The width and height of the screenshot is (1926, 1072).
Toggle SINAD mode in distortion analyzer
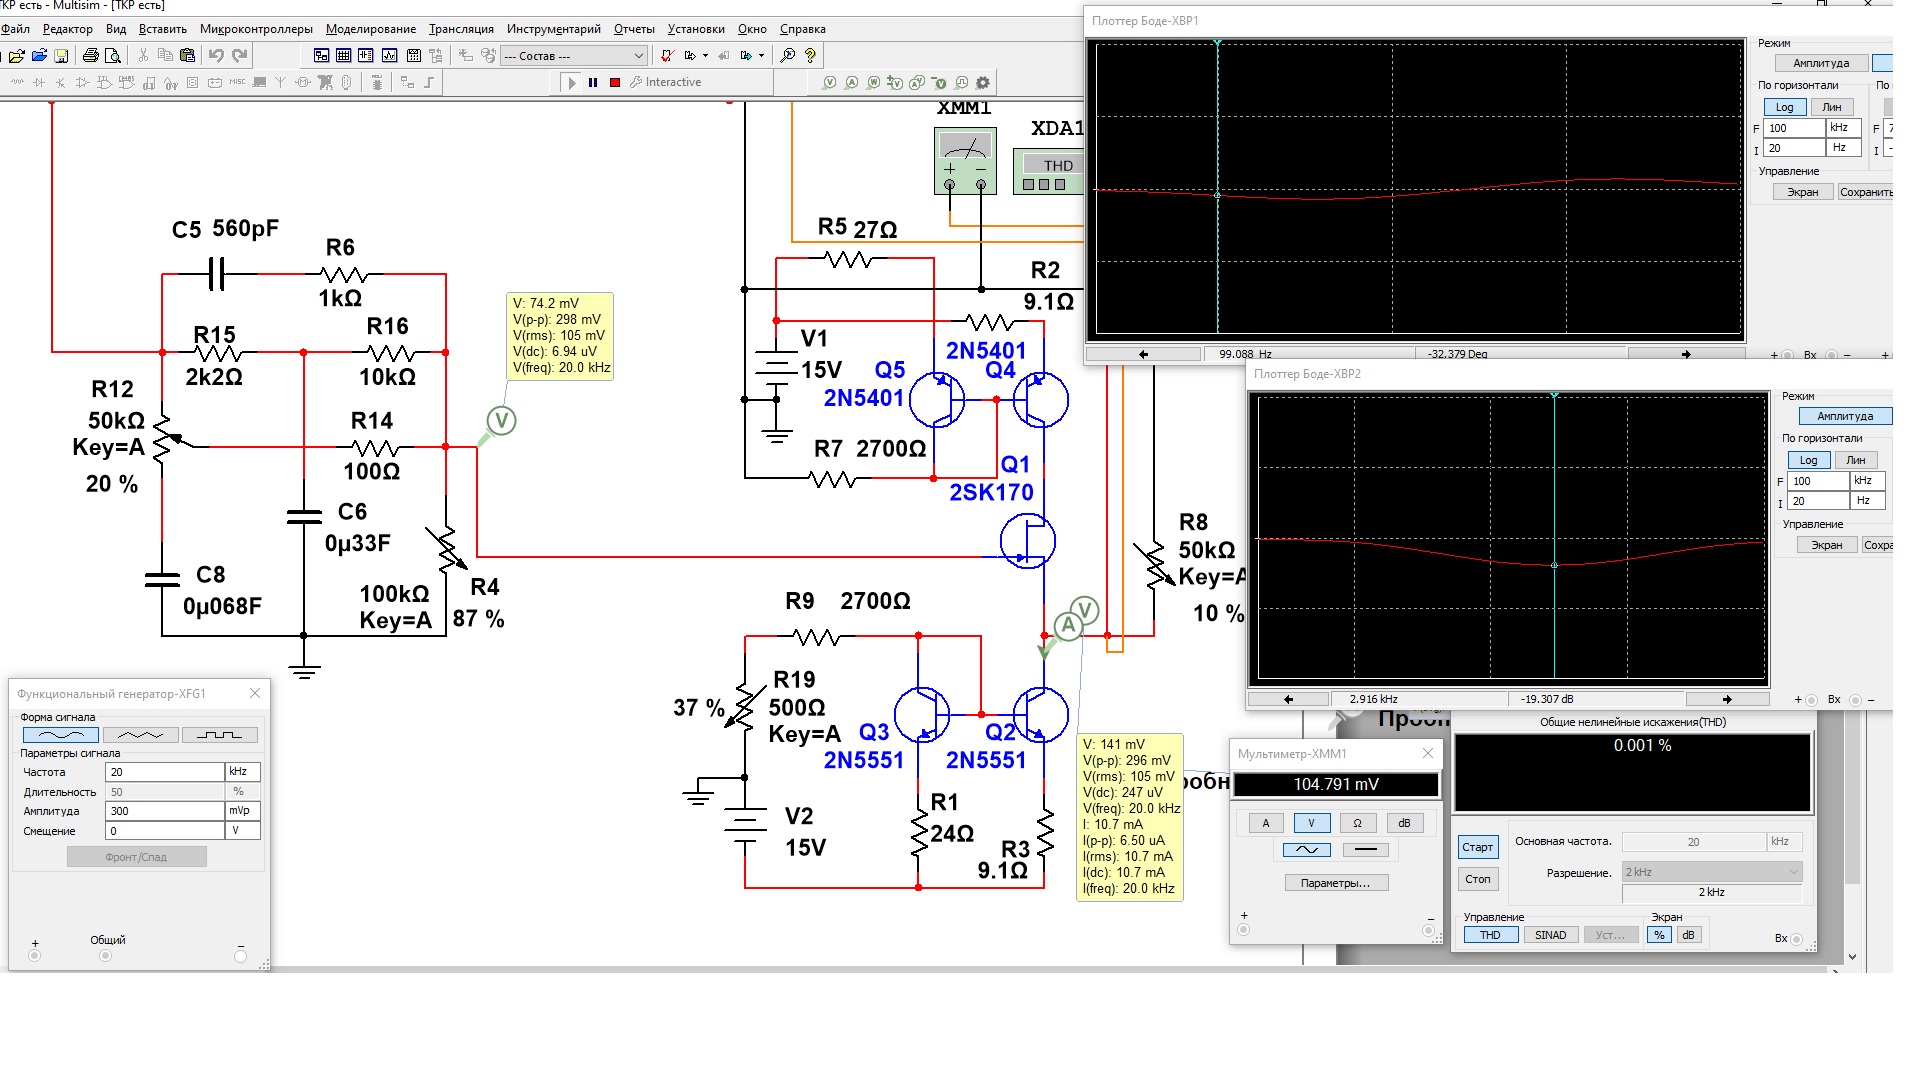click(x=1550, y=935)
